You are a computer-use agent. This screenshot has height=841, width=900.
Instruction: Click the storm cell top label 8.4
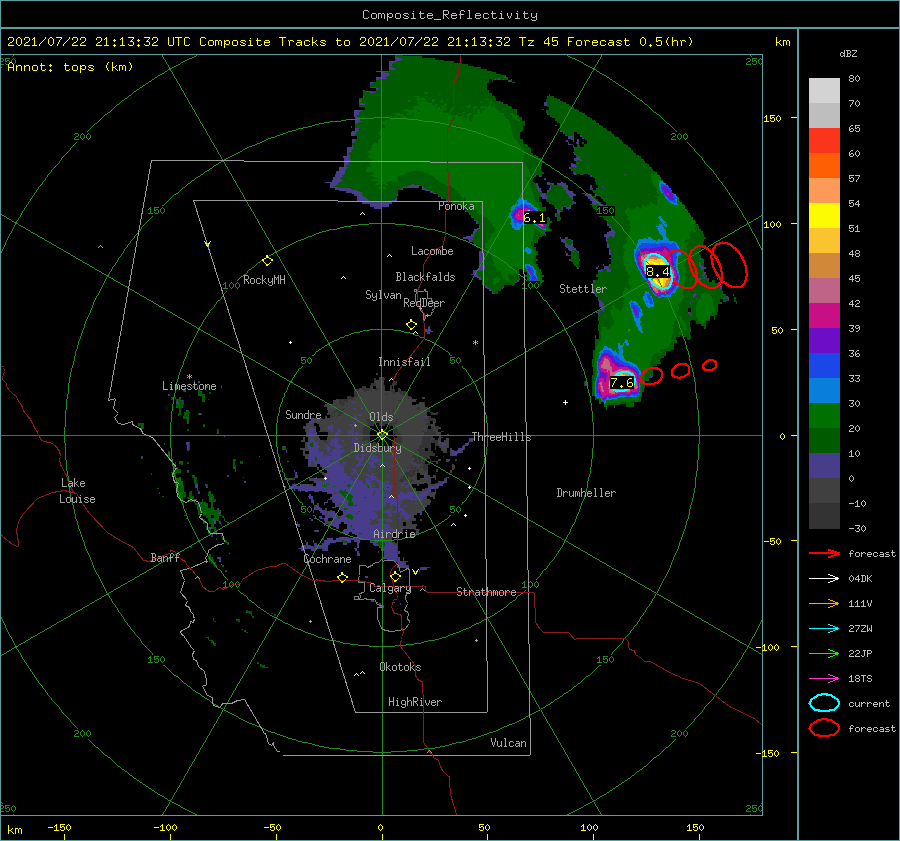click(x=657, y=272)
